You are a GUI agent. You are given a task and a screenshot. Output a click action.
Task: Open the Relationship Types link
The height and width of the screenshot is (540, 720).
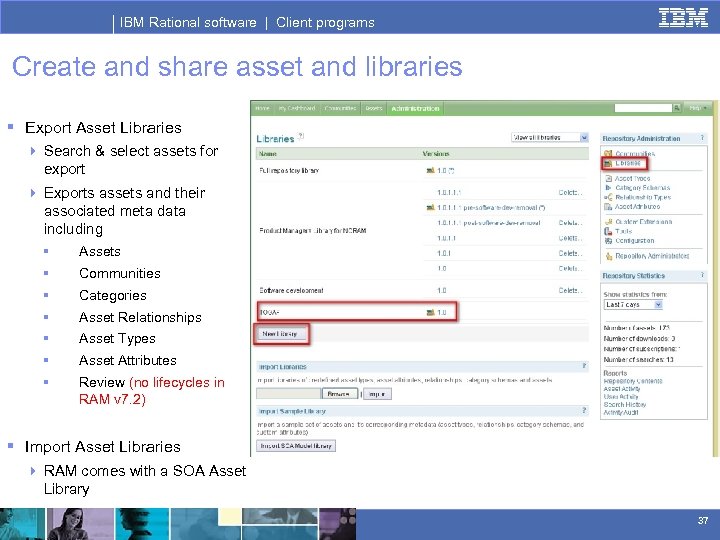(x=643, y=197)
